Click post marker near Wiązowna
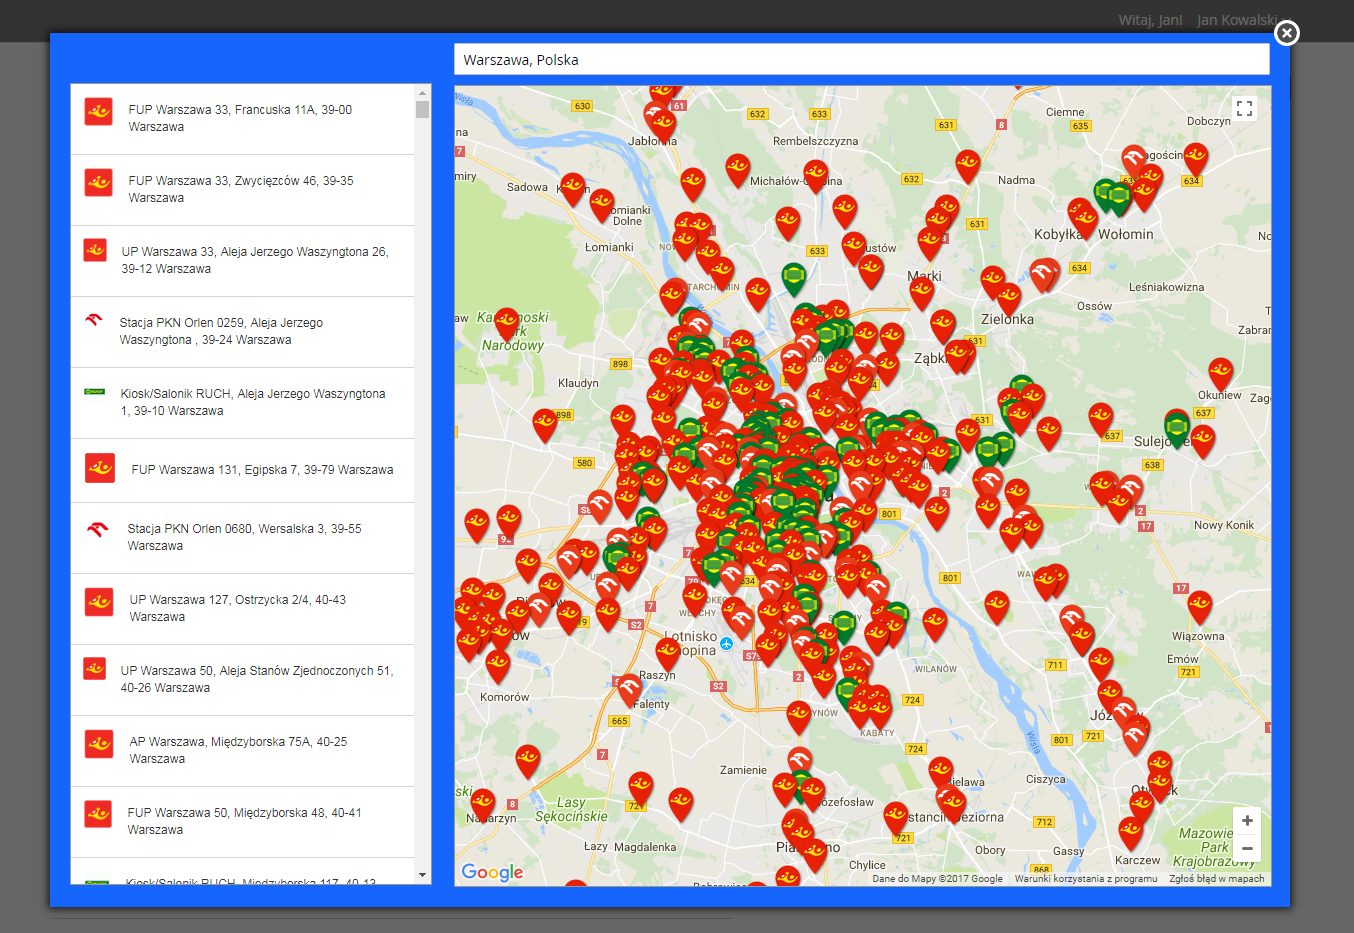Viewport: 1354px width, 933px height. coord(1199,605)
